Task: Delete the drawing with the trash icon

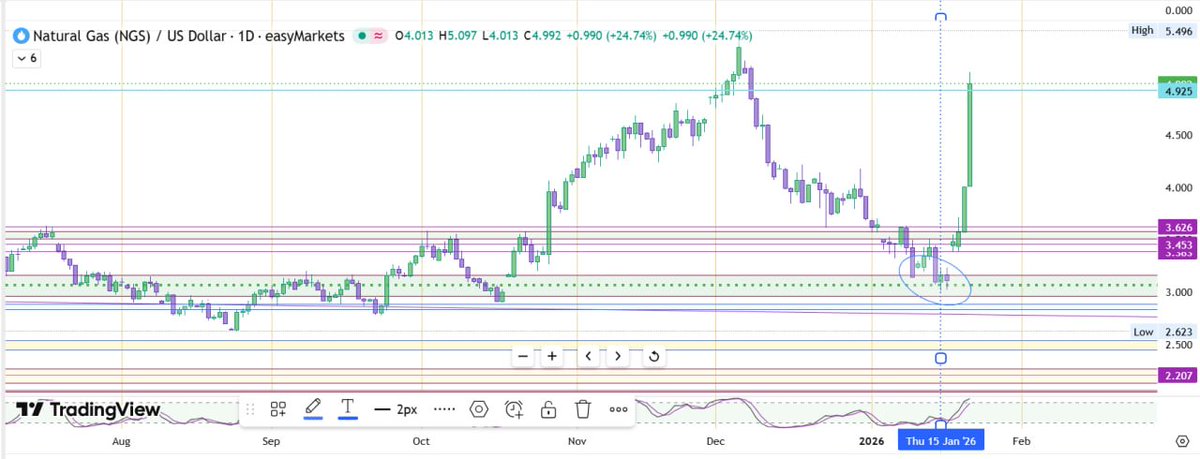Action: [x=583, y=409]
